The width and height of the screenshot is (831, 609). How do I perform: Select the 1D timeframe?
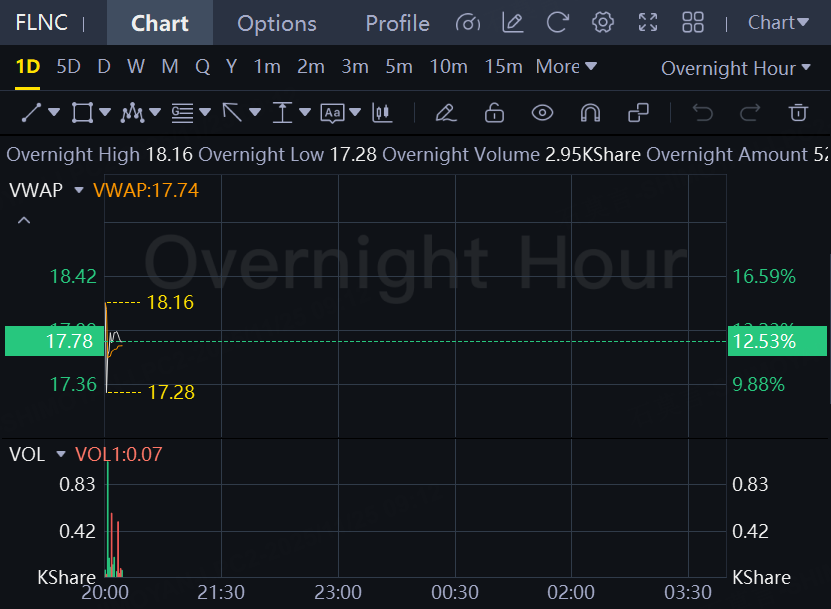pyautogui.click(x=28, y=67)
